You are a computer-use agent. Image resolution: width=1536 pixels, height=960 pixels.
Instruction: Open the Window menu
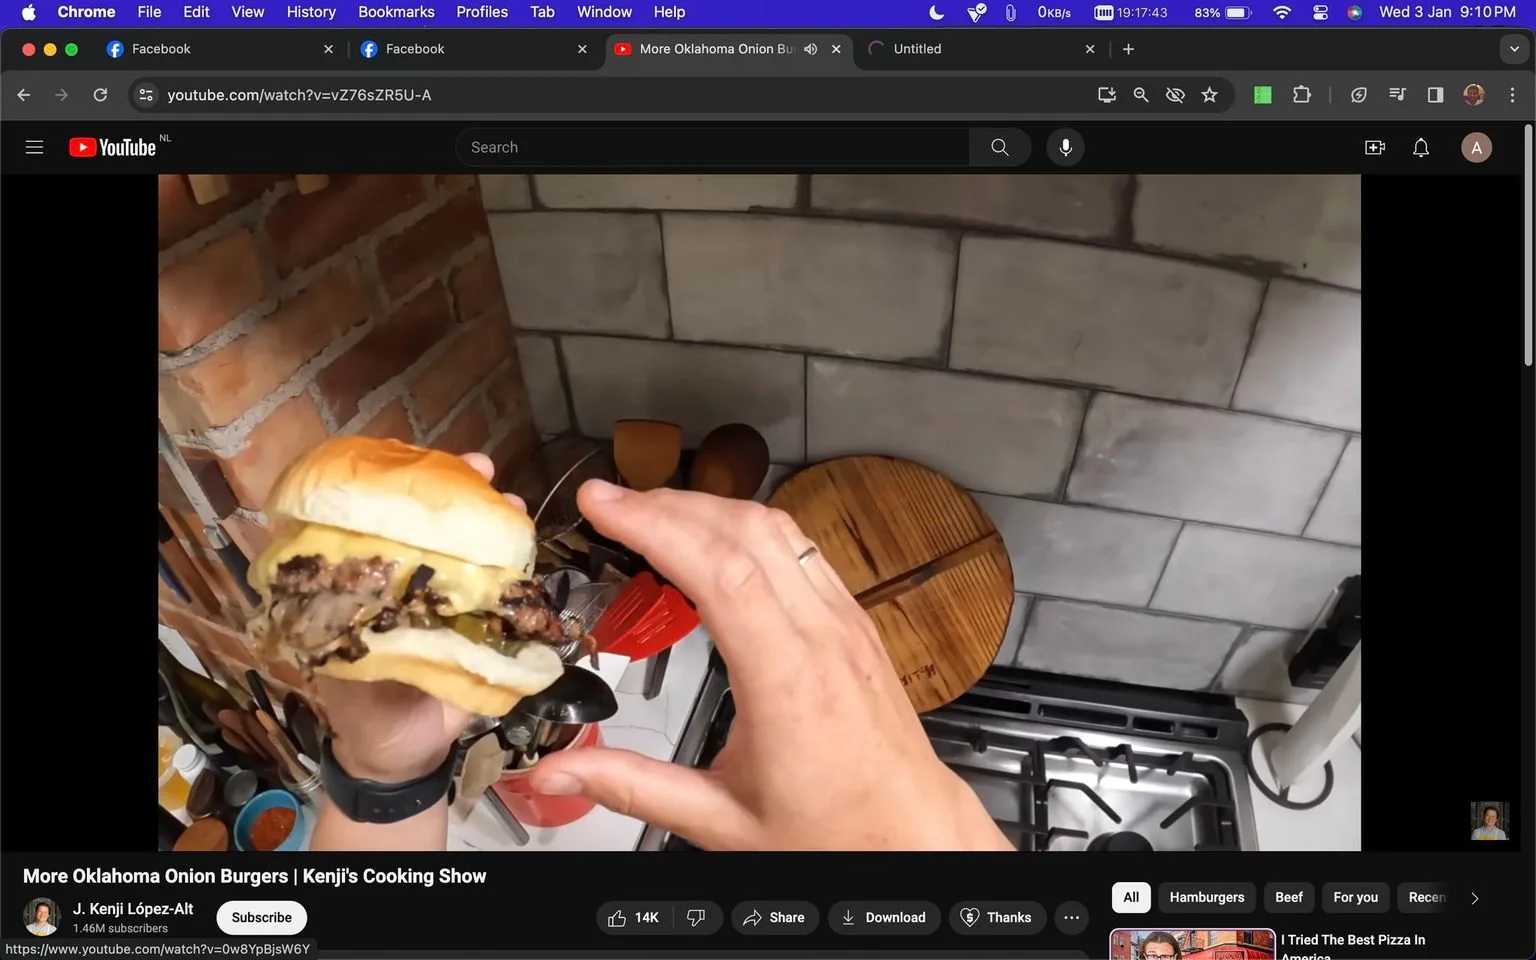[x=604, y=12]
